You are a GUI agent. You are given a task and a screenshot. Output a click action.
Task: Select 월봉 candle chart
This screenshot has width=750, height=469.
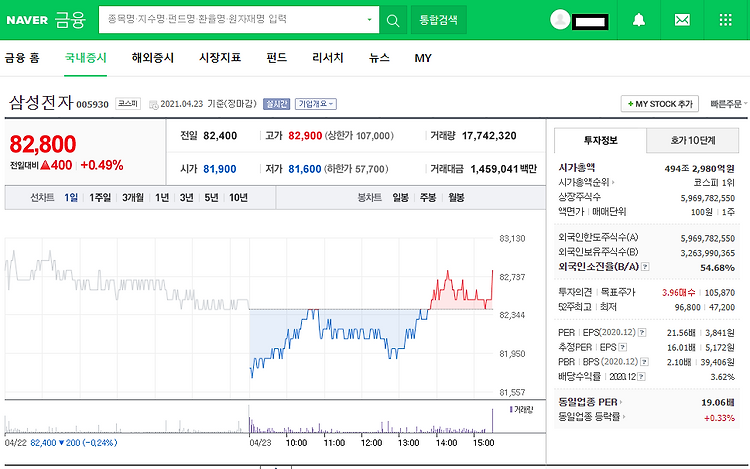pyautogui.click(x=456, y=197)
